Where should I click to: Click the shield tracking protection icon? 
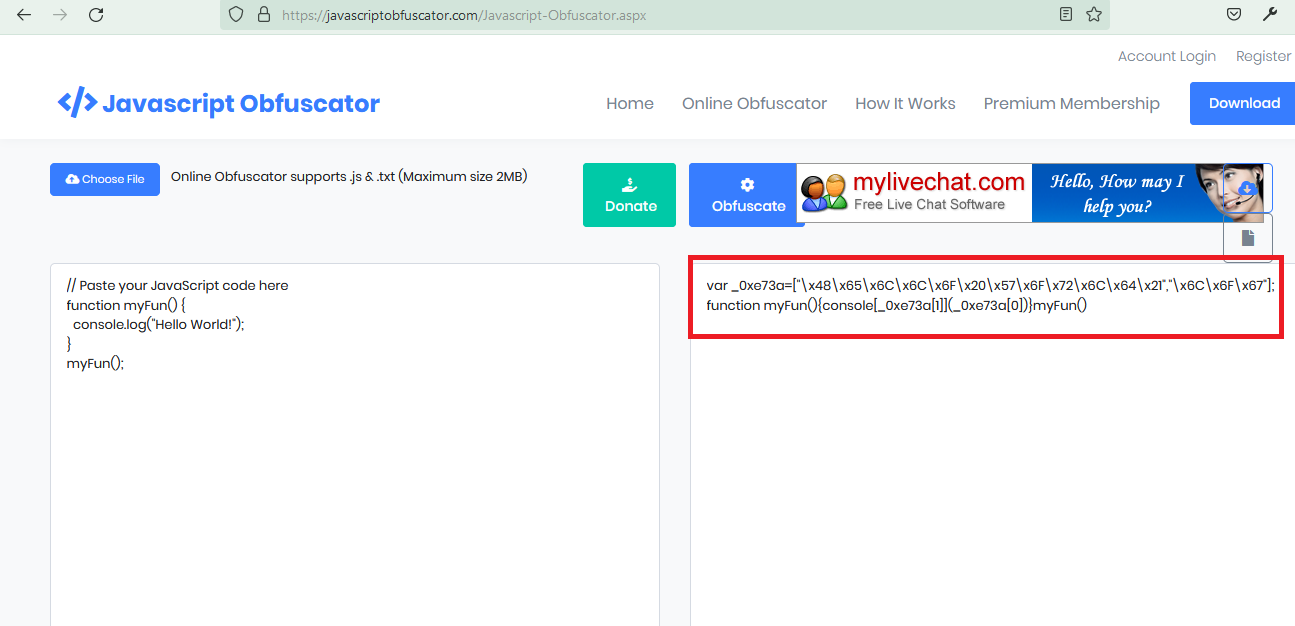(x=236, y=15)
